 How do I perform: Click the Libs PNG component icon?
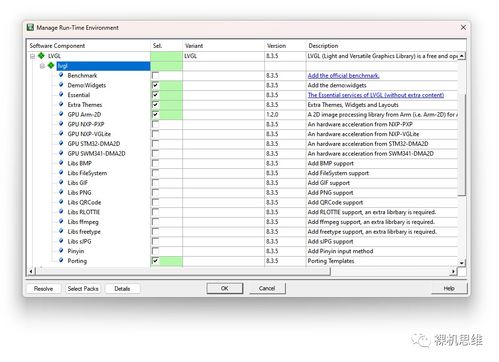point(61,192)
